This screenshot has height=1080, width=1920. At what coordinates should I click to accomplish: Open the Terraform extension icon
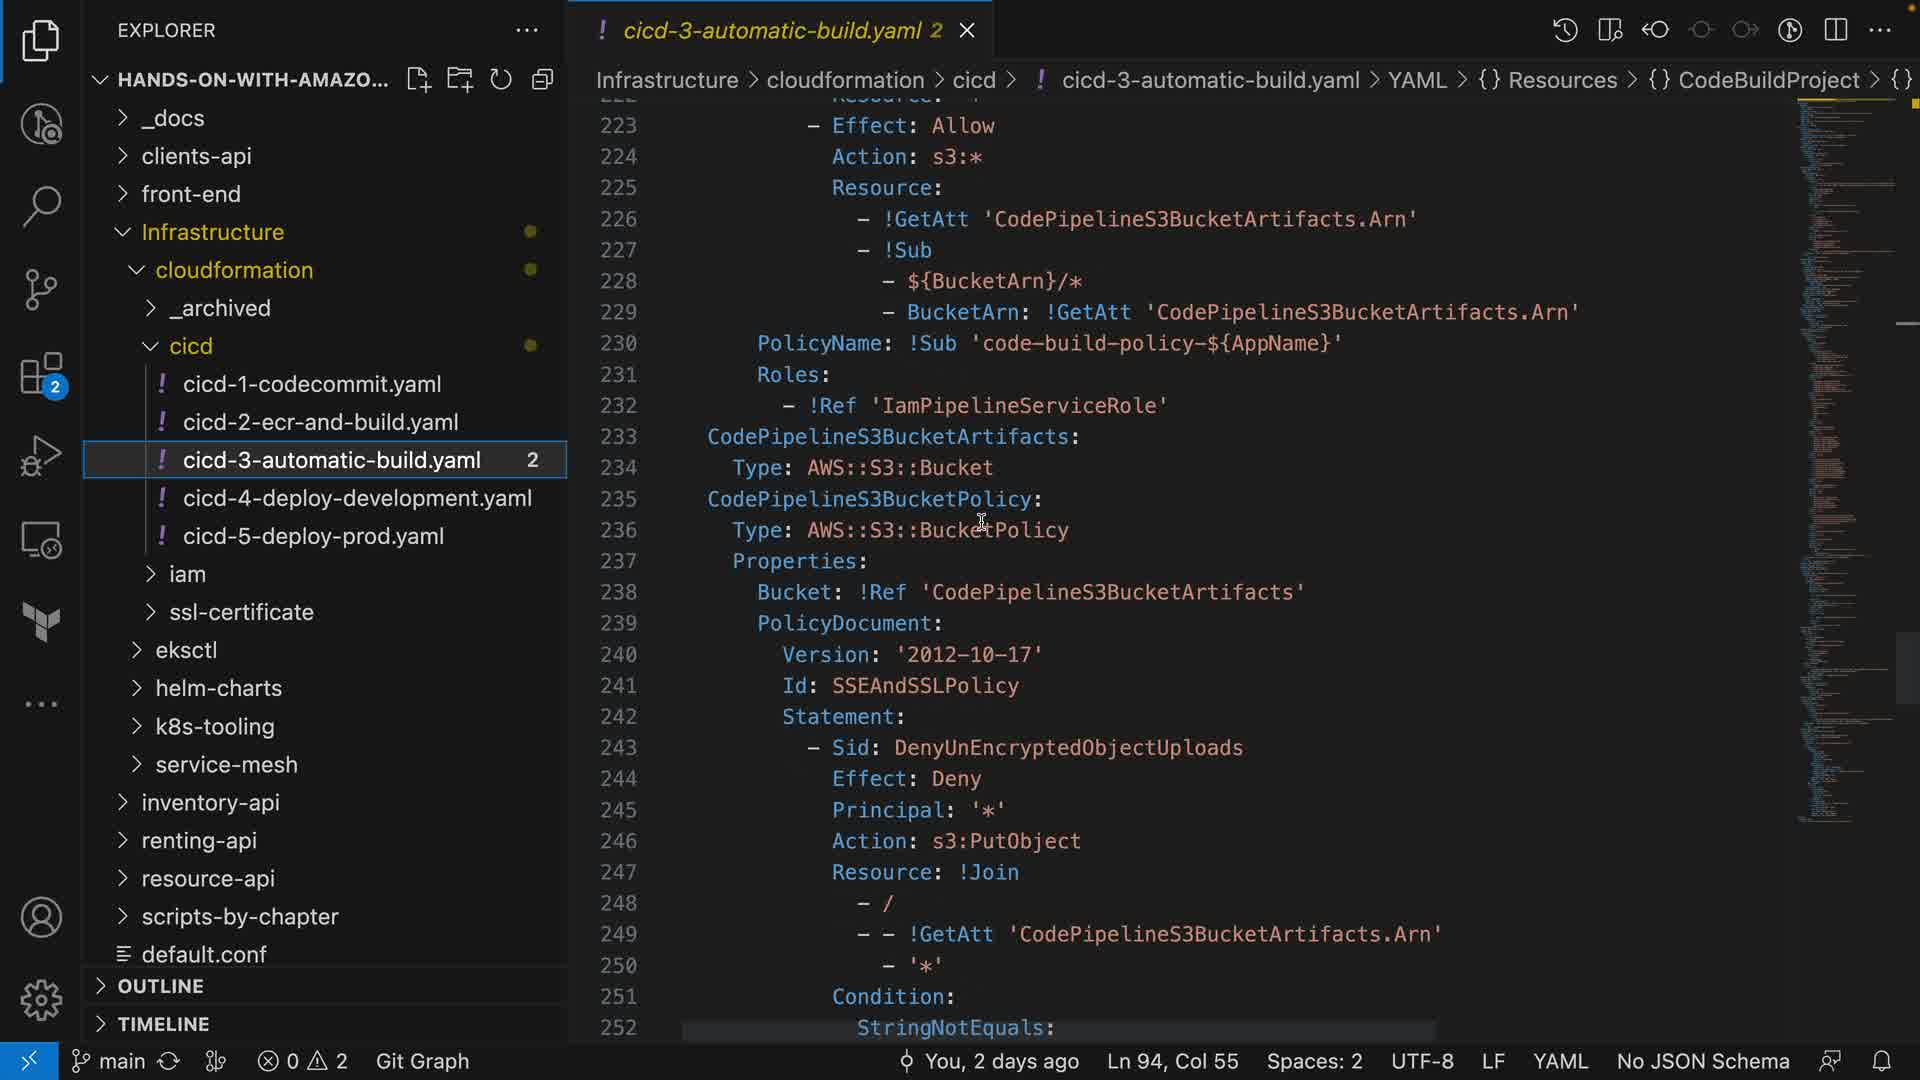[x=41, y=622]
